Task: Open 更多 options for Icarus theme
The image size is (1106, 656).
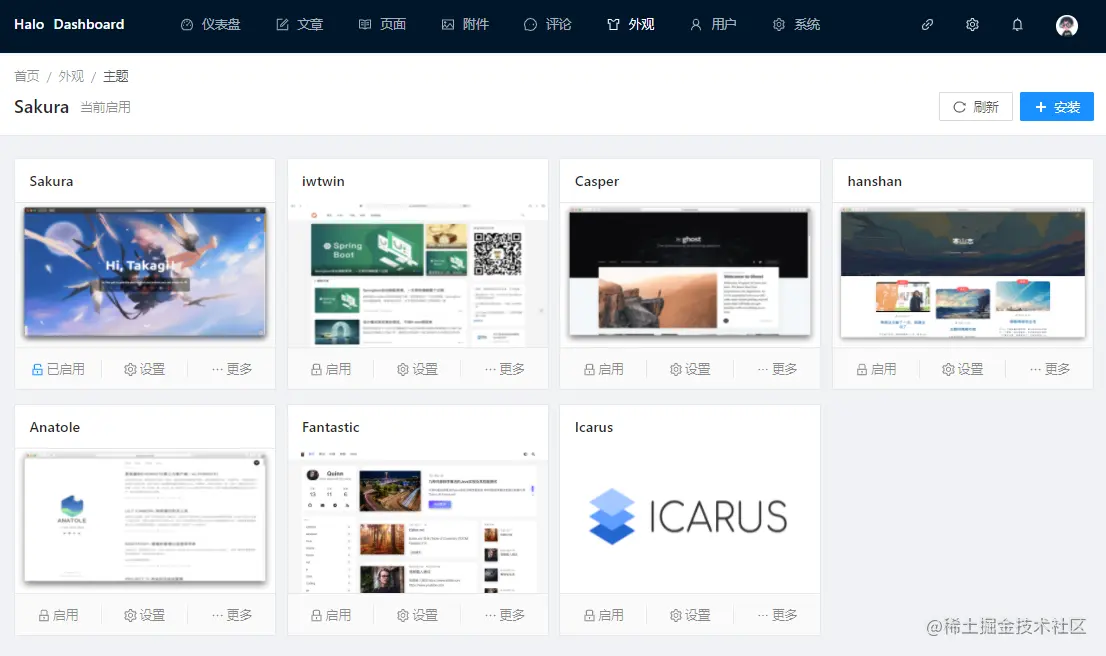Action: [777, 615]
